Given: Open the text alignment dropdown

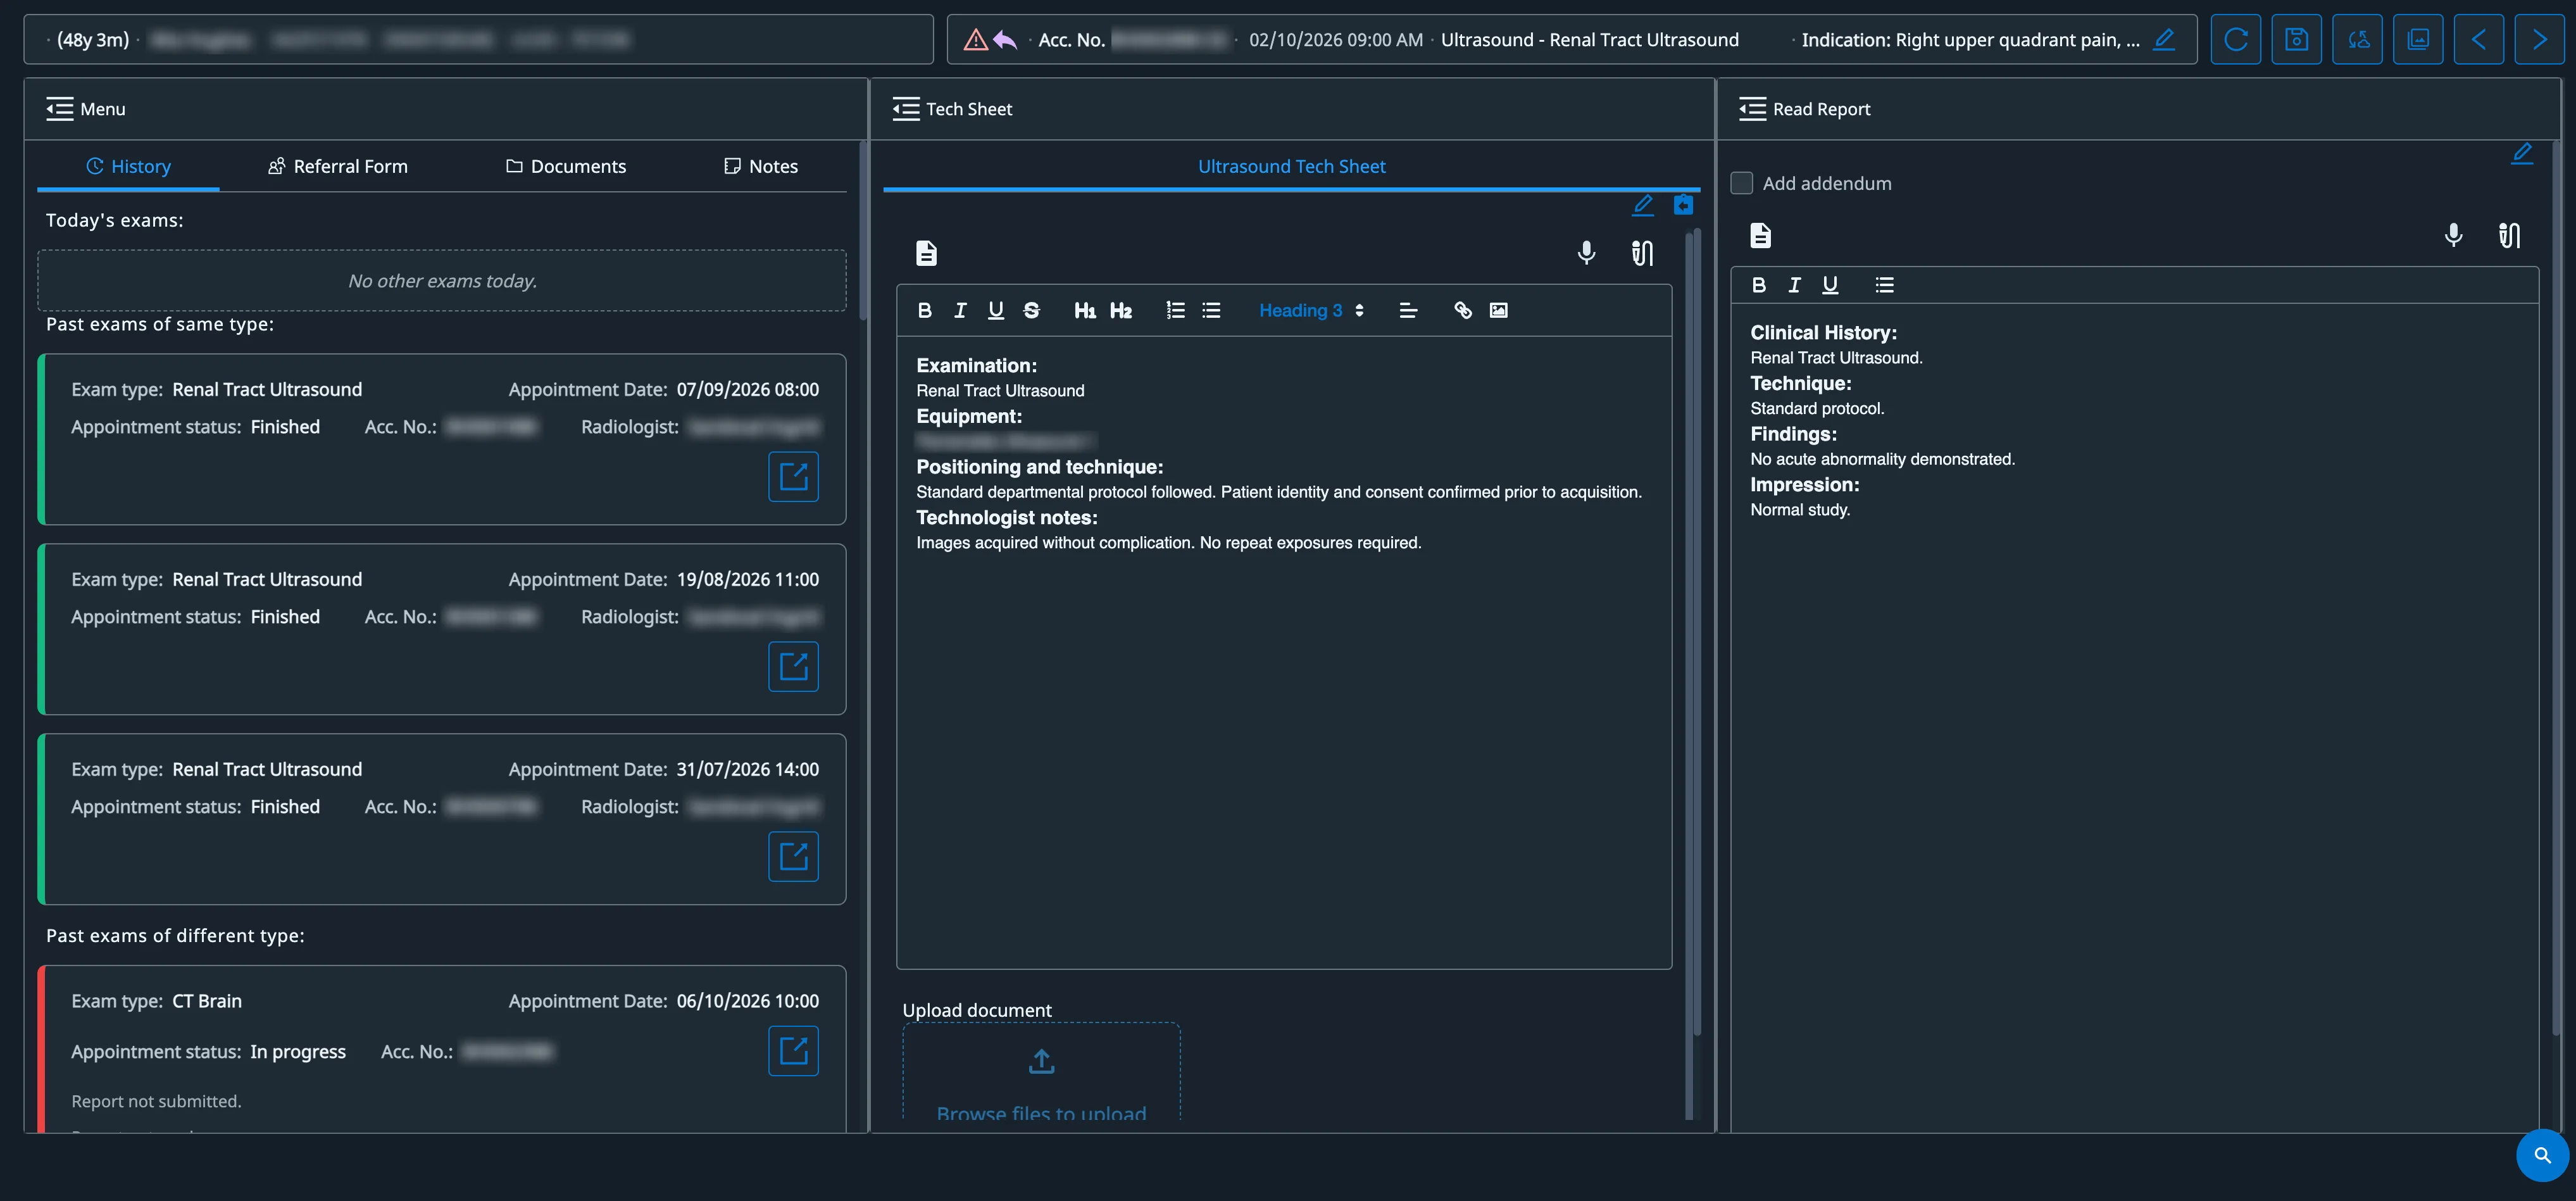Looking at the screenshot, I should pyautogui.click(x=1408, y=310).
